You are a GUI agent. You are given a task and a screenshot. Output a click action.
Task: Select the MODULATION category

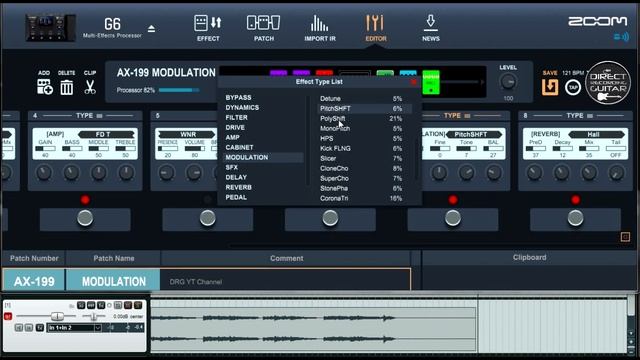(x=264, y=158)
